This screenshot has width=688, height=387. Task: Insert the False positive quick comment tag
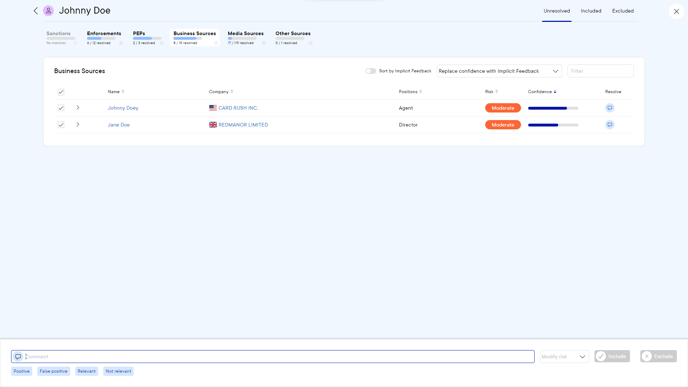(x=54, y=371)
